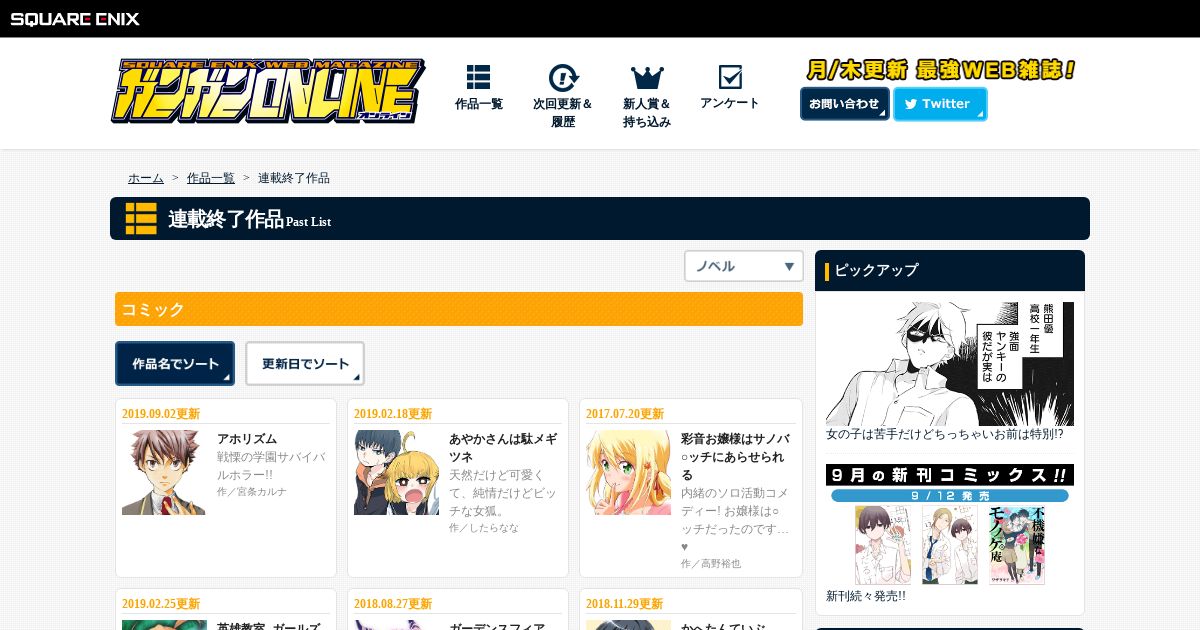
Task: Click the pickup manga banner image
Action: point(950,364)
